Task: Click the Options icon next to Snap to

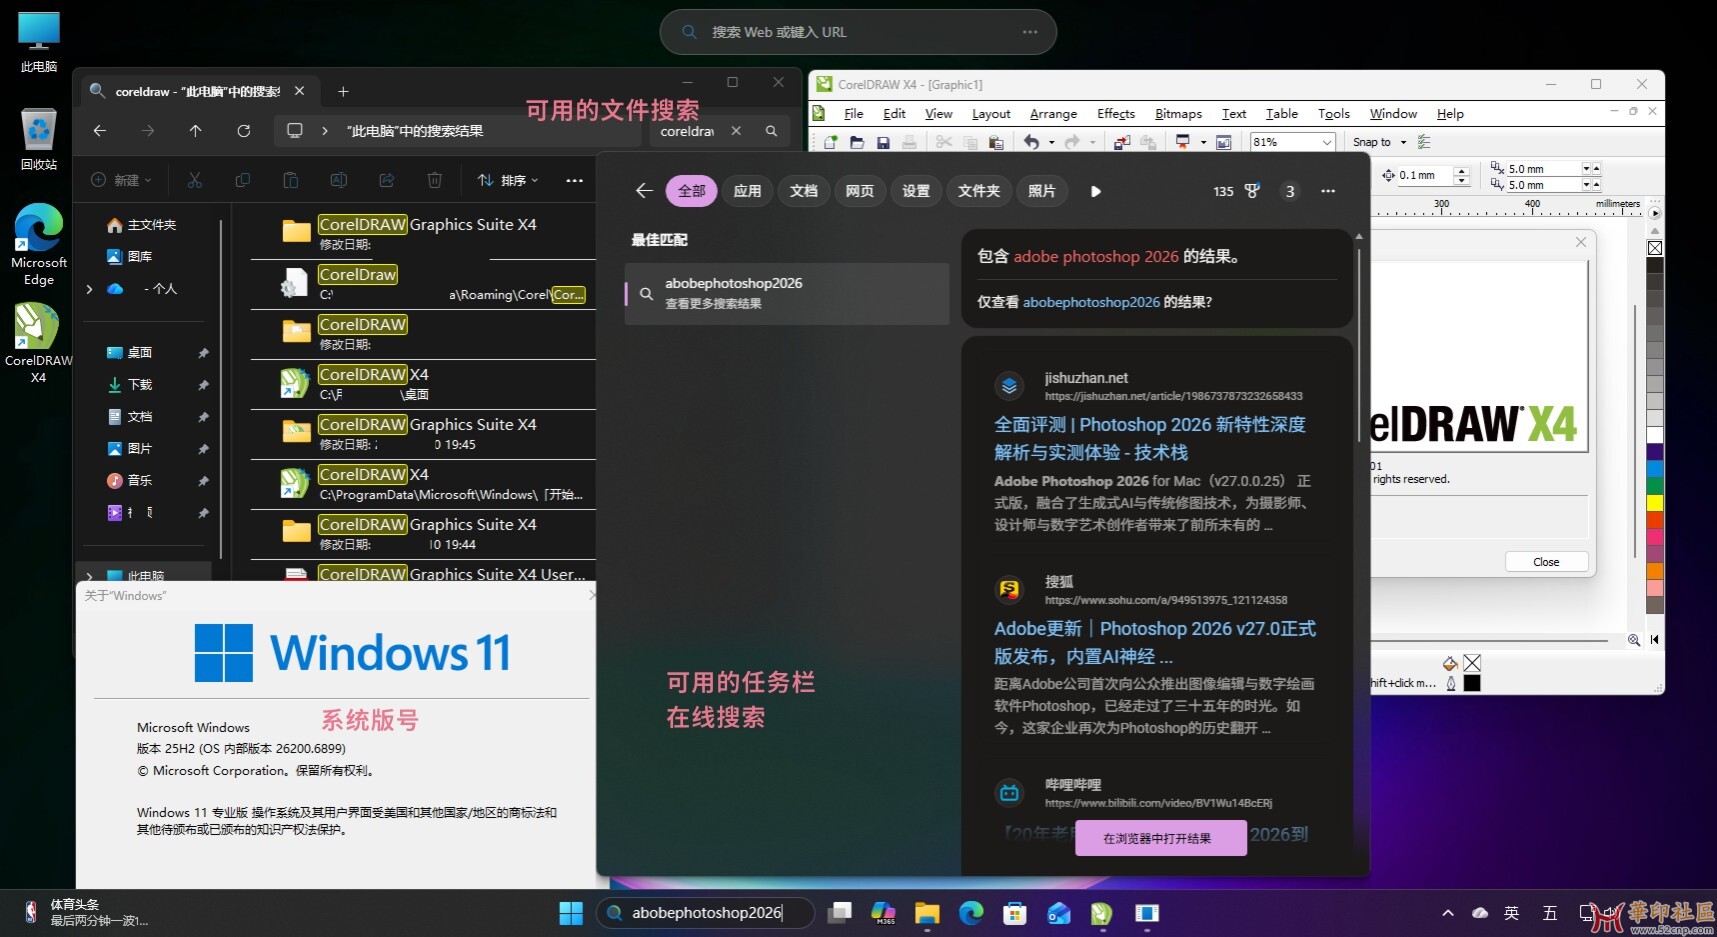Action: pyautogui.click(x=1425, y=141)
